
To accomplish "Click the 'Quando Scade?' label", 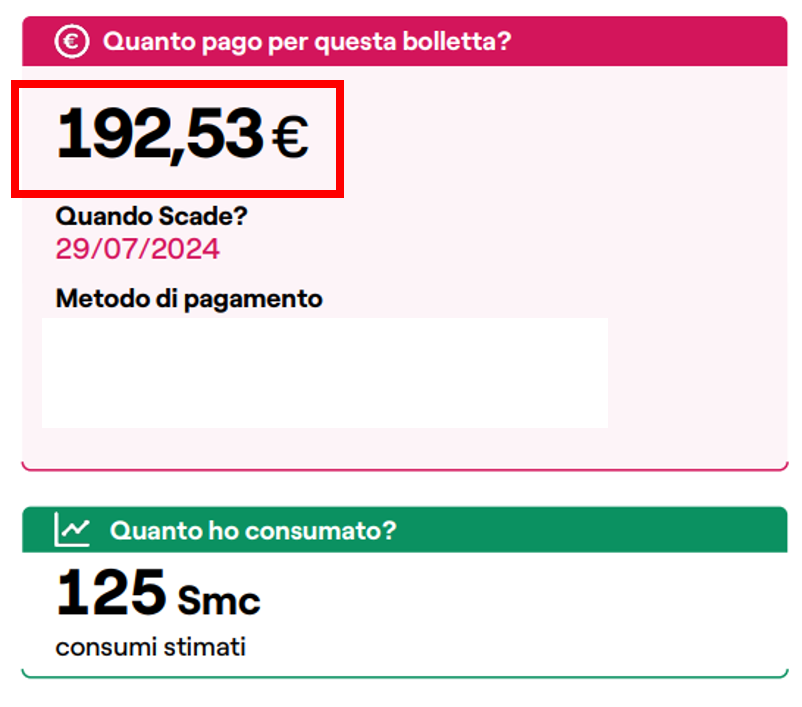I will click(x=151, y=216).
